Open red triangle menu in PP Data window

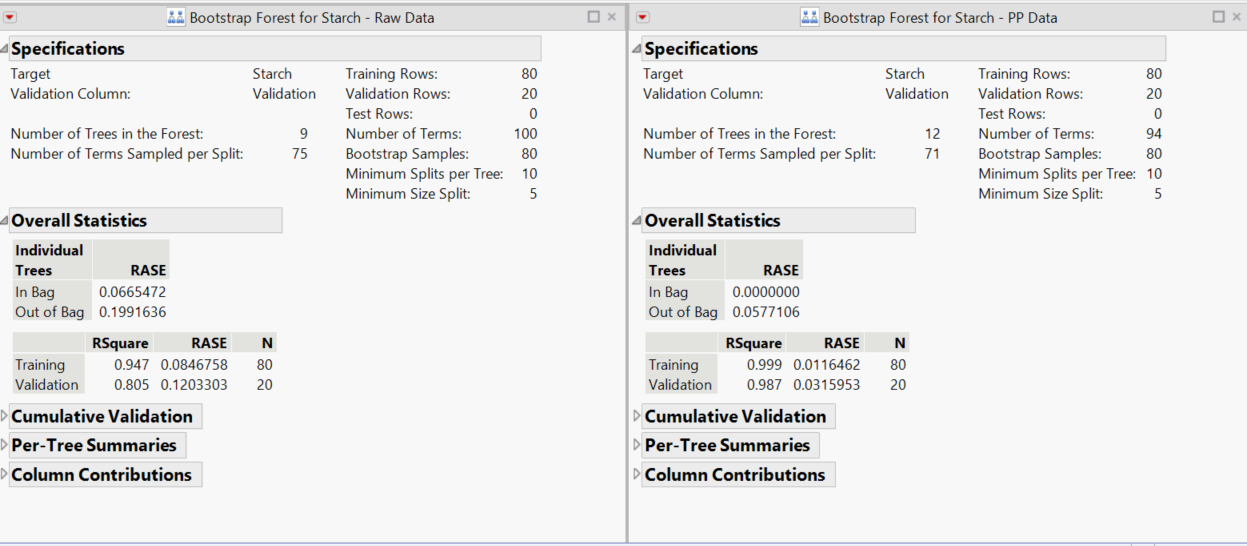(x=643, y=17)
